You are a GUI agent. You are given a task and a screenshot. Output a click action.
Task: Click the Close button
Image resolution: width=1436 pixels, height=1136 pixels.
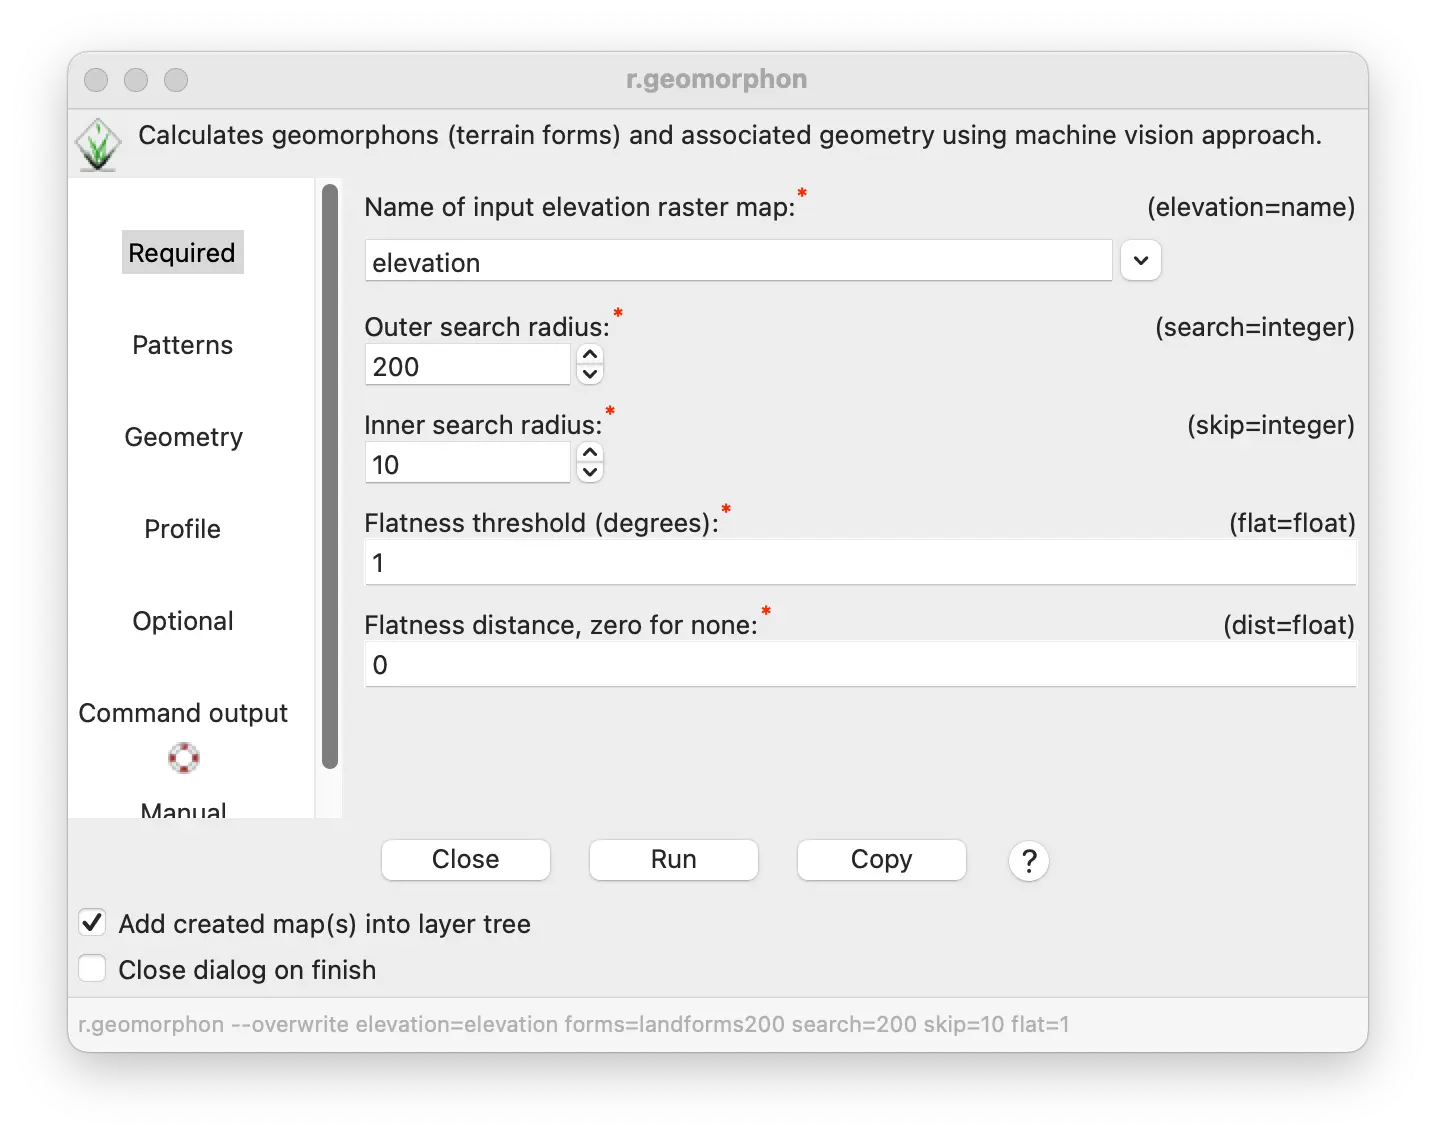coord(466,860)
